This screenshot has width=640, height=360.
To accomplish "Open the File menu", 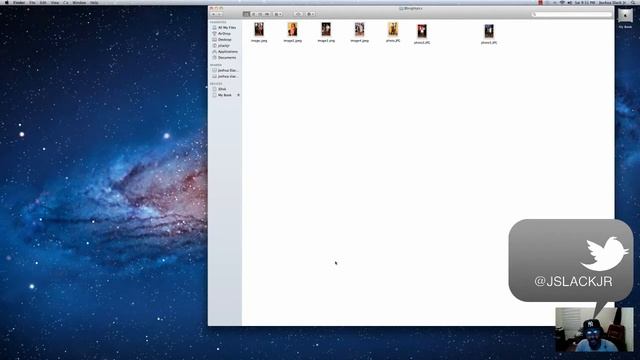I will (32, 2).
